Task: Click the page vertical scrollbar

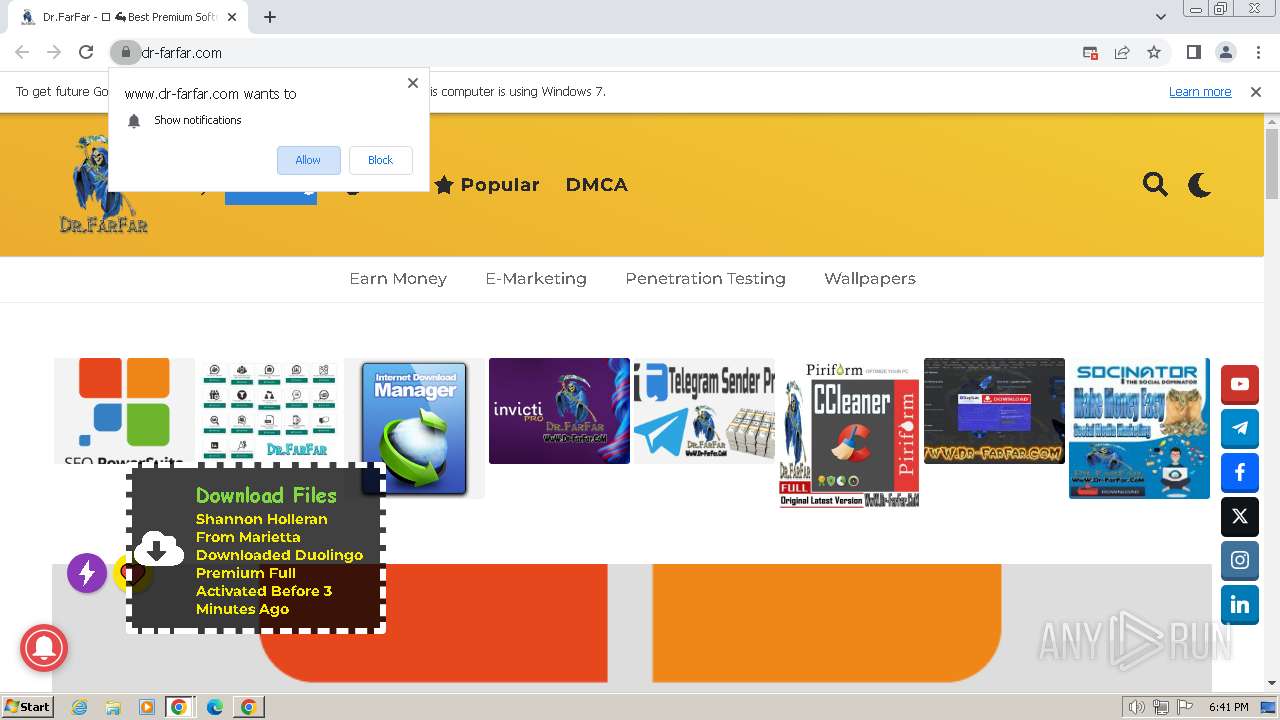Action: (x=1272, y=165)
